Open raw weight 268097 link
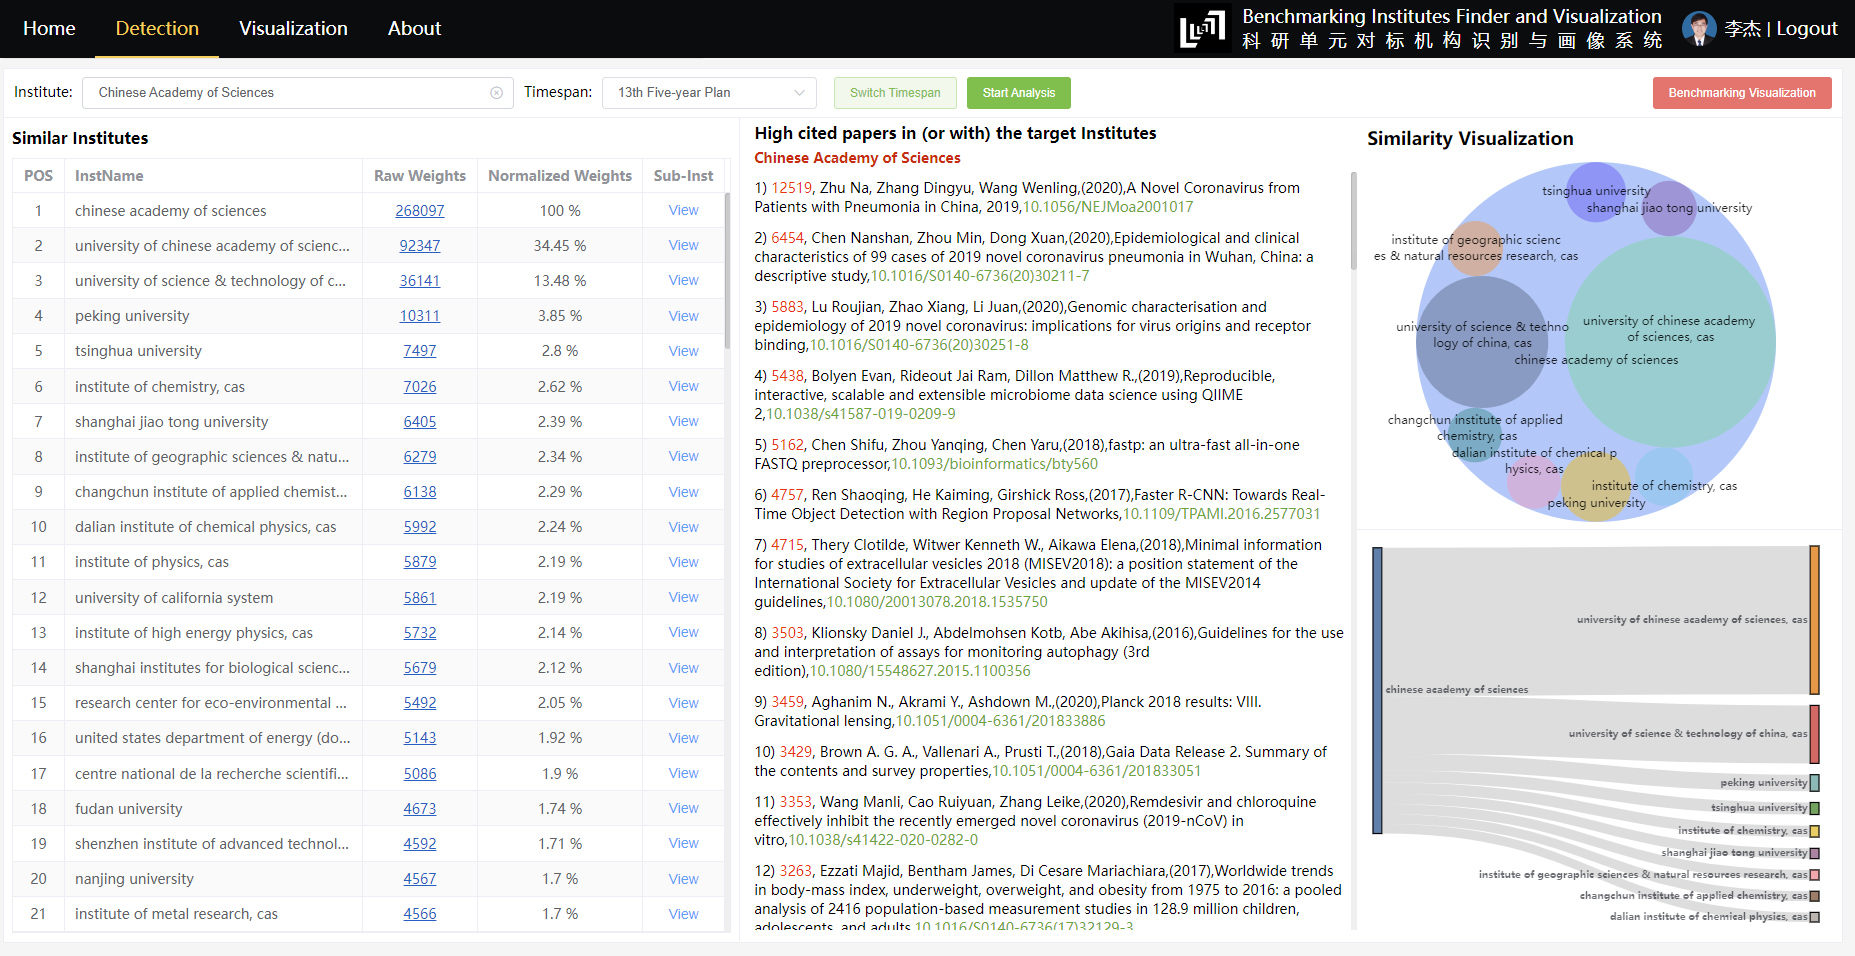Viewport: 1855px width, 956px height. pos(420,211)
